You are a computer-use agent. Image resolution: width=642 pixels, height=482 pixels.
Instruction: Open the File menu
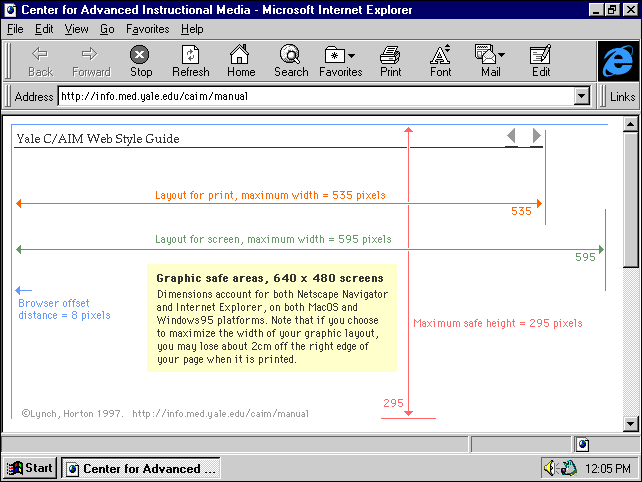(15, 29)
